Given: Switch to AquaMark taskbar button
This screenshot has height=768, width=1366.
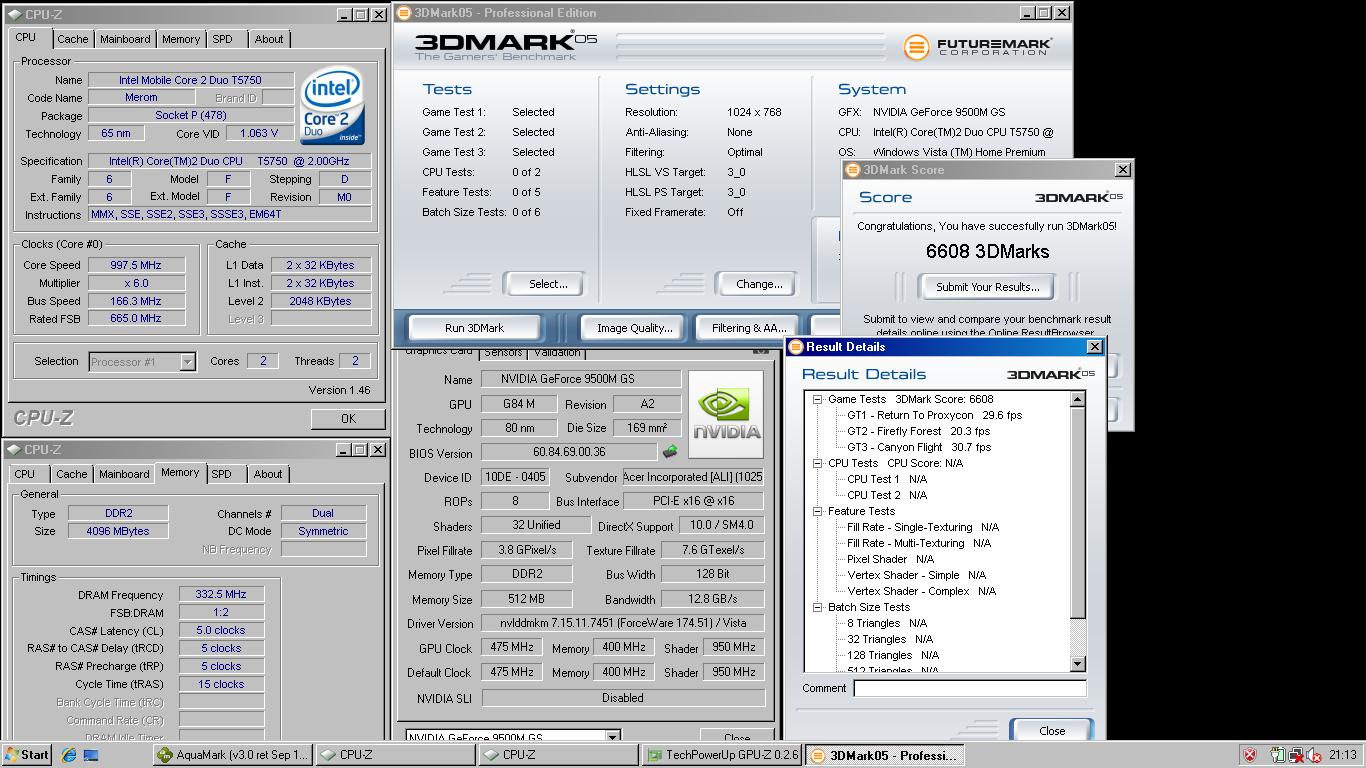Looking at the screenshot, I should click(x=233, y=755).
